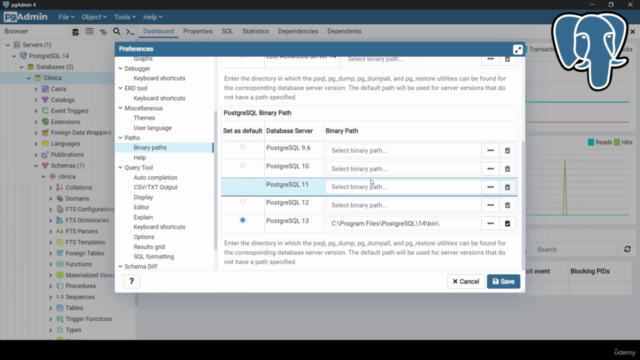Select User language preference item

[x=152, y=128]
